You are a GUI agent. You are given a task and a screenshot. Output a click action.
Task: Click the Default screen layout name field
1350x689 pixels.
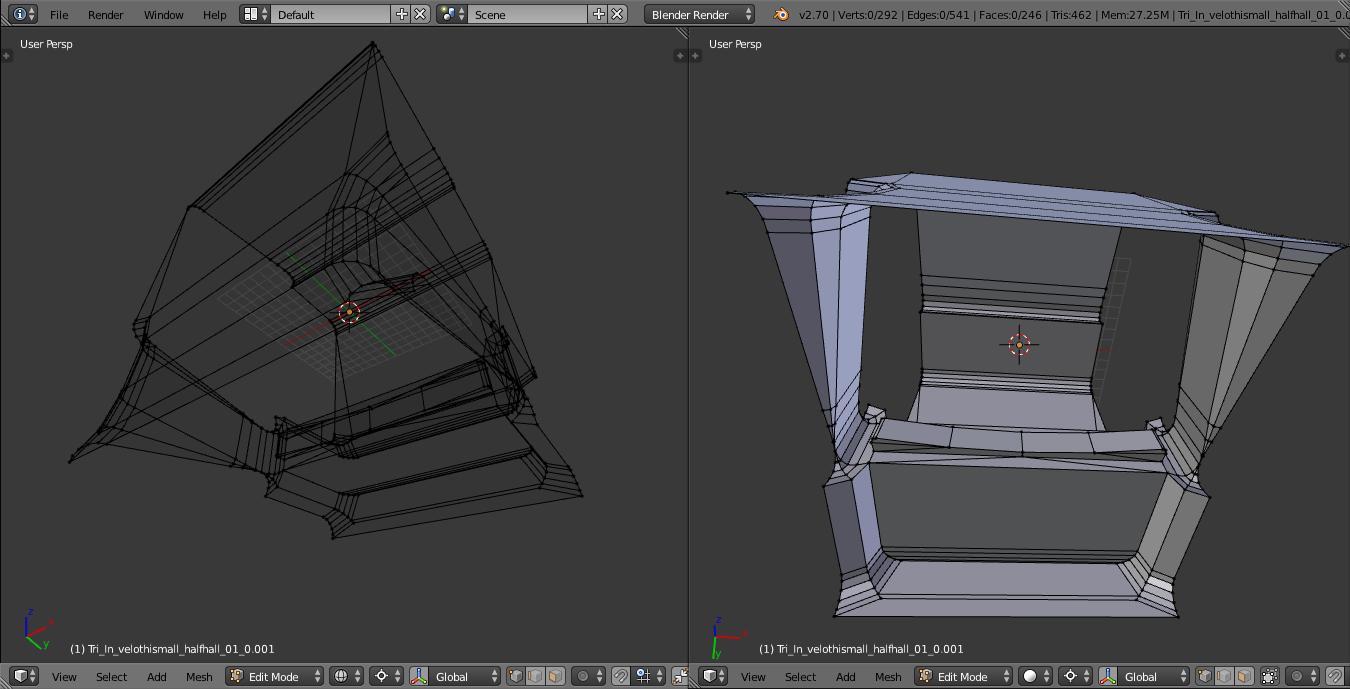331,14
